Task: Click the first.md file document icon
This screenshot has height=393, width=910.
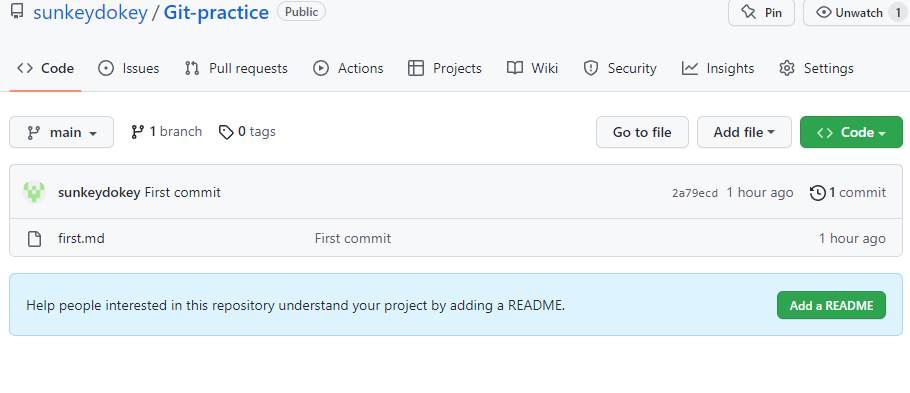Action: tap(35, 239)
